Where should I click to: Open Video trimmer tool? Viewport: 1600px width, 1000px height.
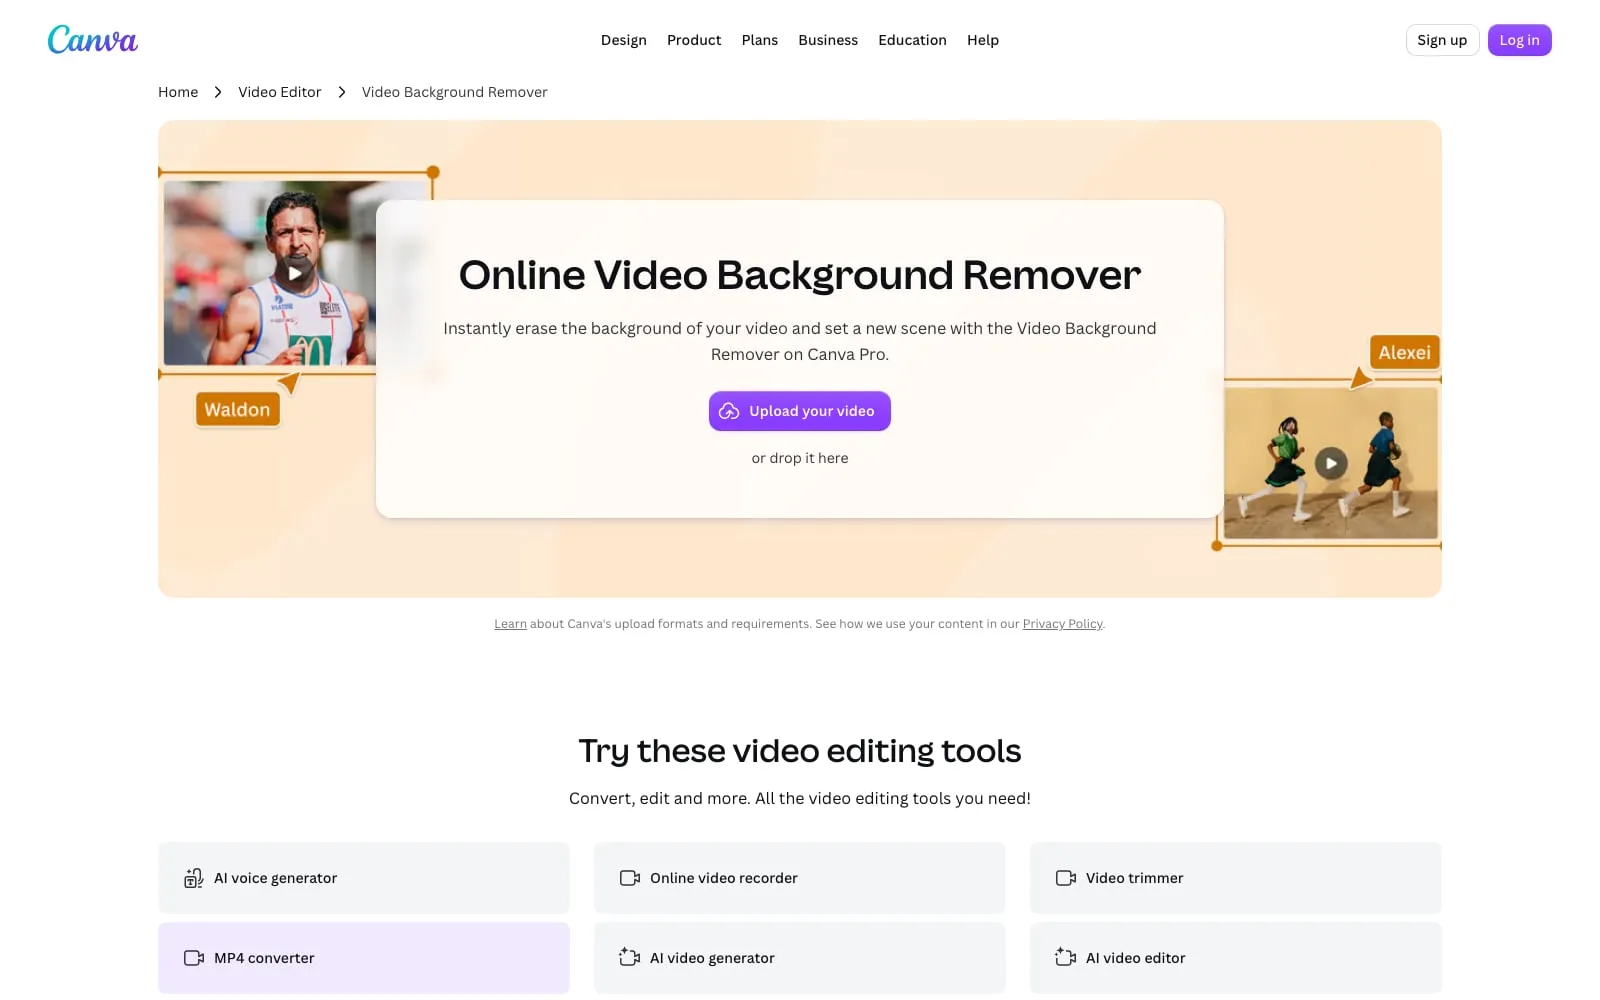coord(1236,878)
